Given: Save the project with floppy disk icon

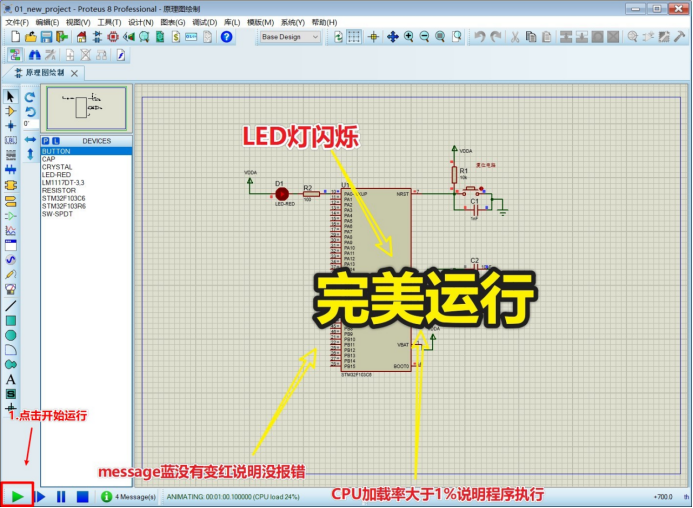Looking at the screenshot, I should [x=46, y=37].
